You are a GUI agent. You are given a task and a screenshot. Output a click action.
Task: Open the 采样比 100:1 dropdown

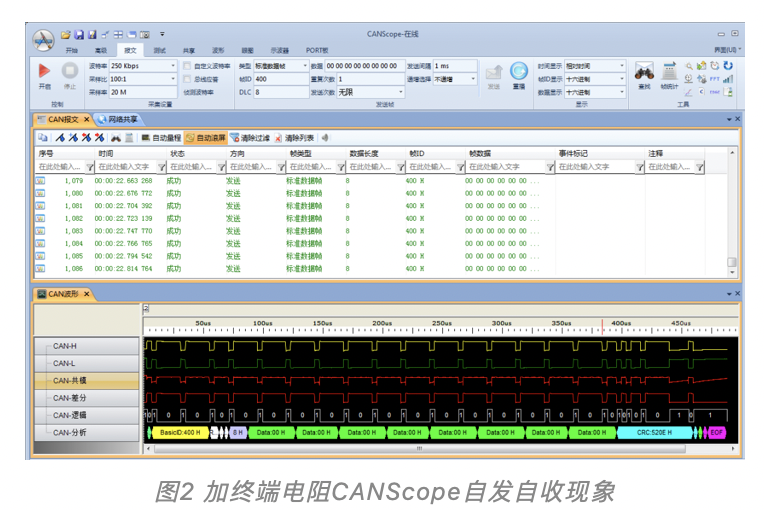tap(172, 79)
